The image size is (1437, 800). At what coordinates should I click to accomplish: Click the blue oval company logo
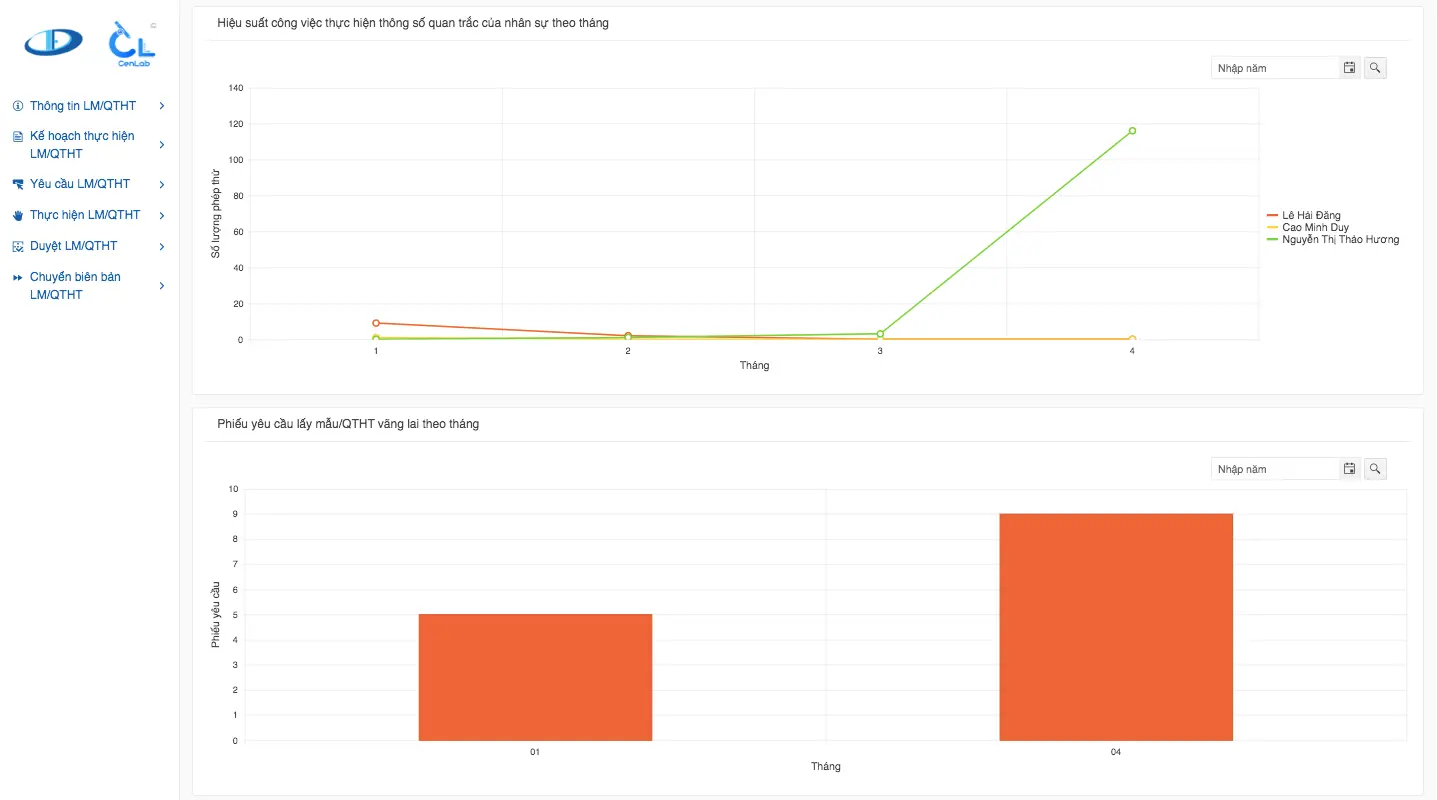(x=54, y=42)
